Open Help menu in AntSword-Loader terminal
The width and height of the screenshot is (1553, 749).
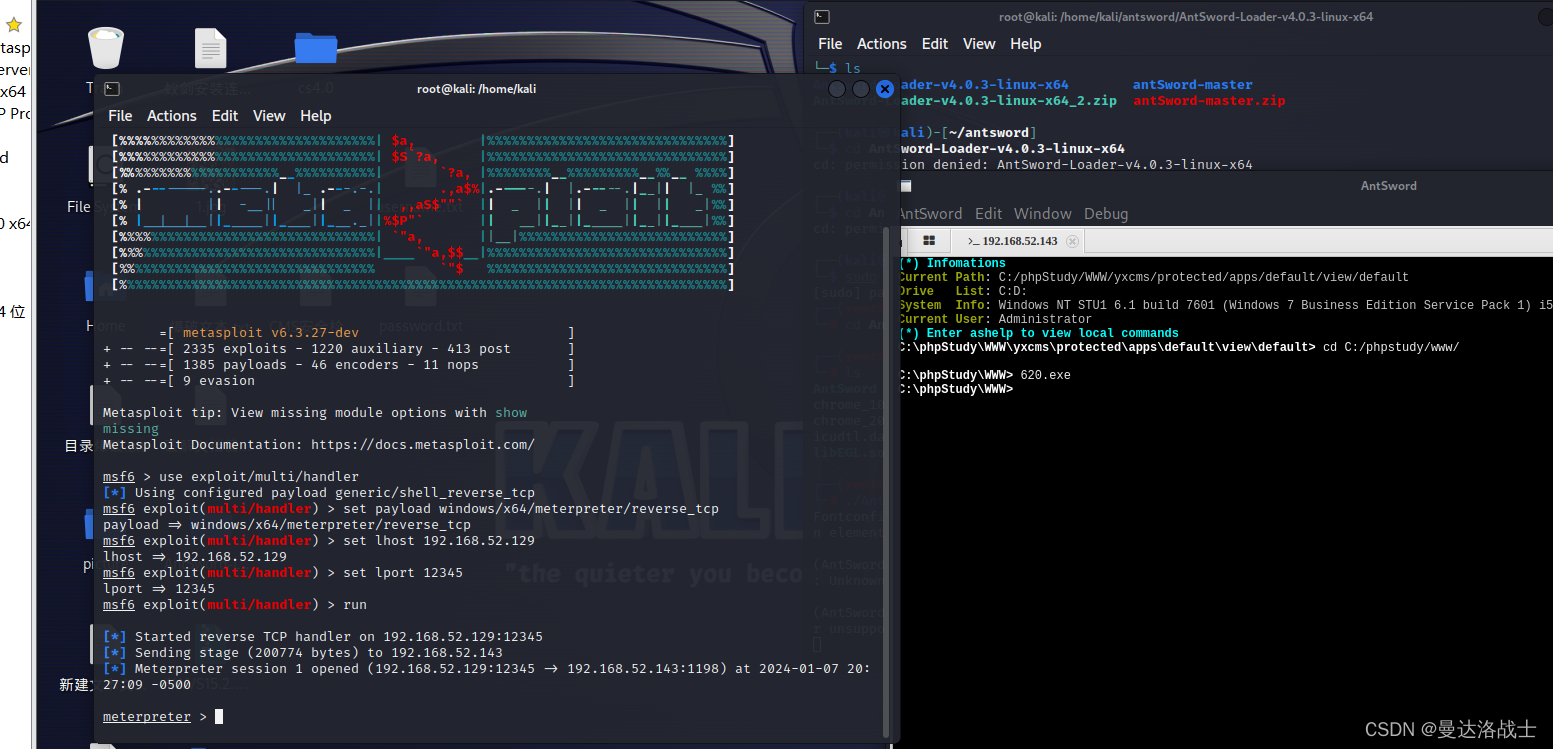pos(1026,44)
